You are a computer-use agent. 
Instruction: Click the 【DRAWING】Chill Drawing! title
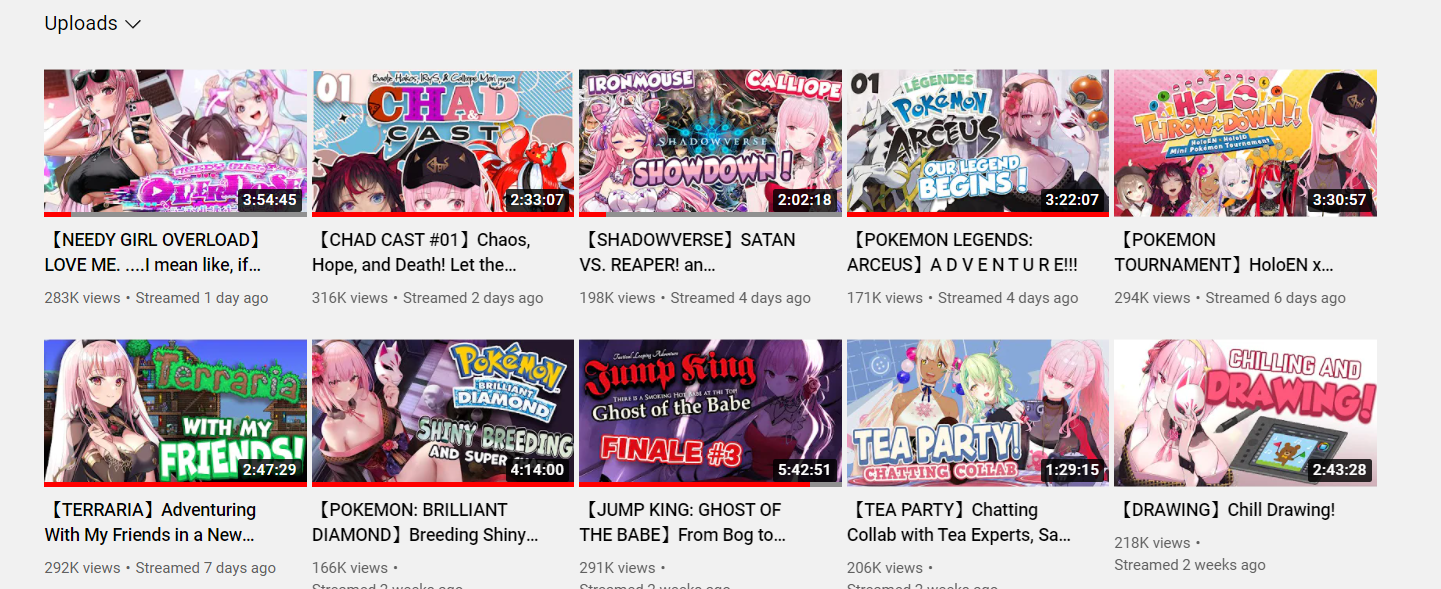pyautogui.click(x=1225, y=510)
